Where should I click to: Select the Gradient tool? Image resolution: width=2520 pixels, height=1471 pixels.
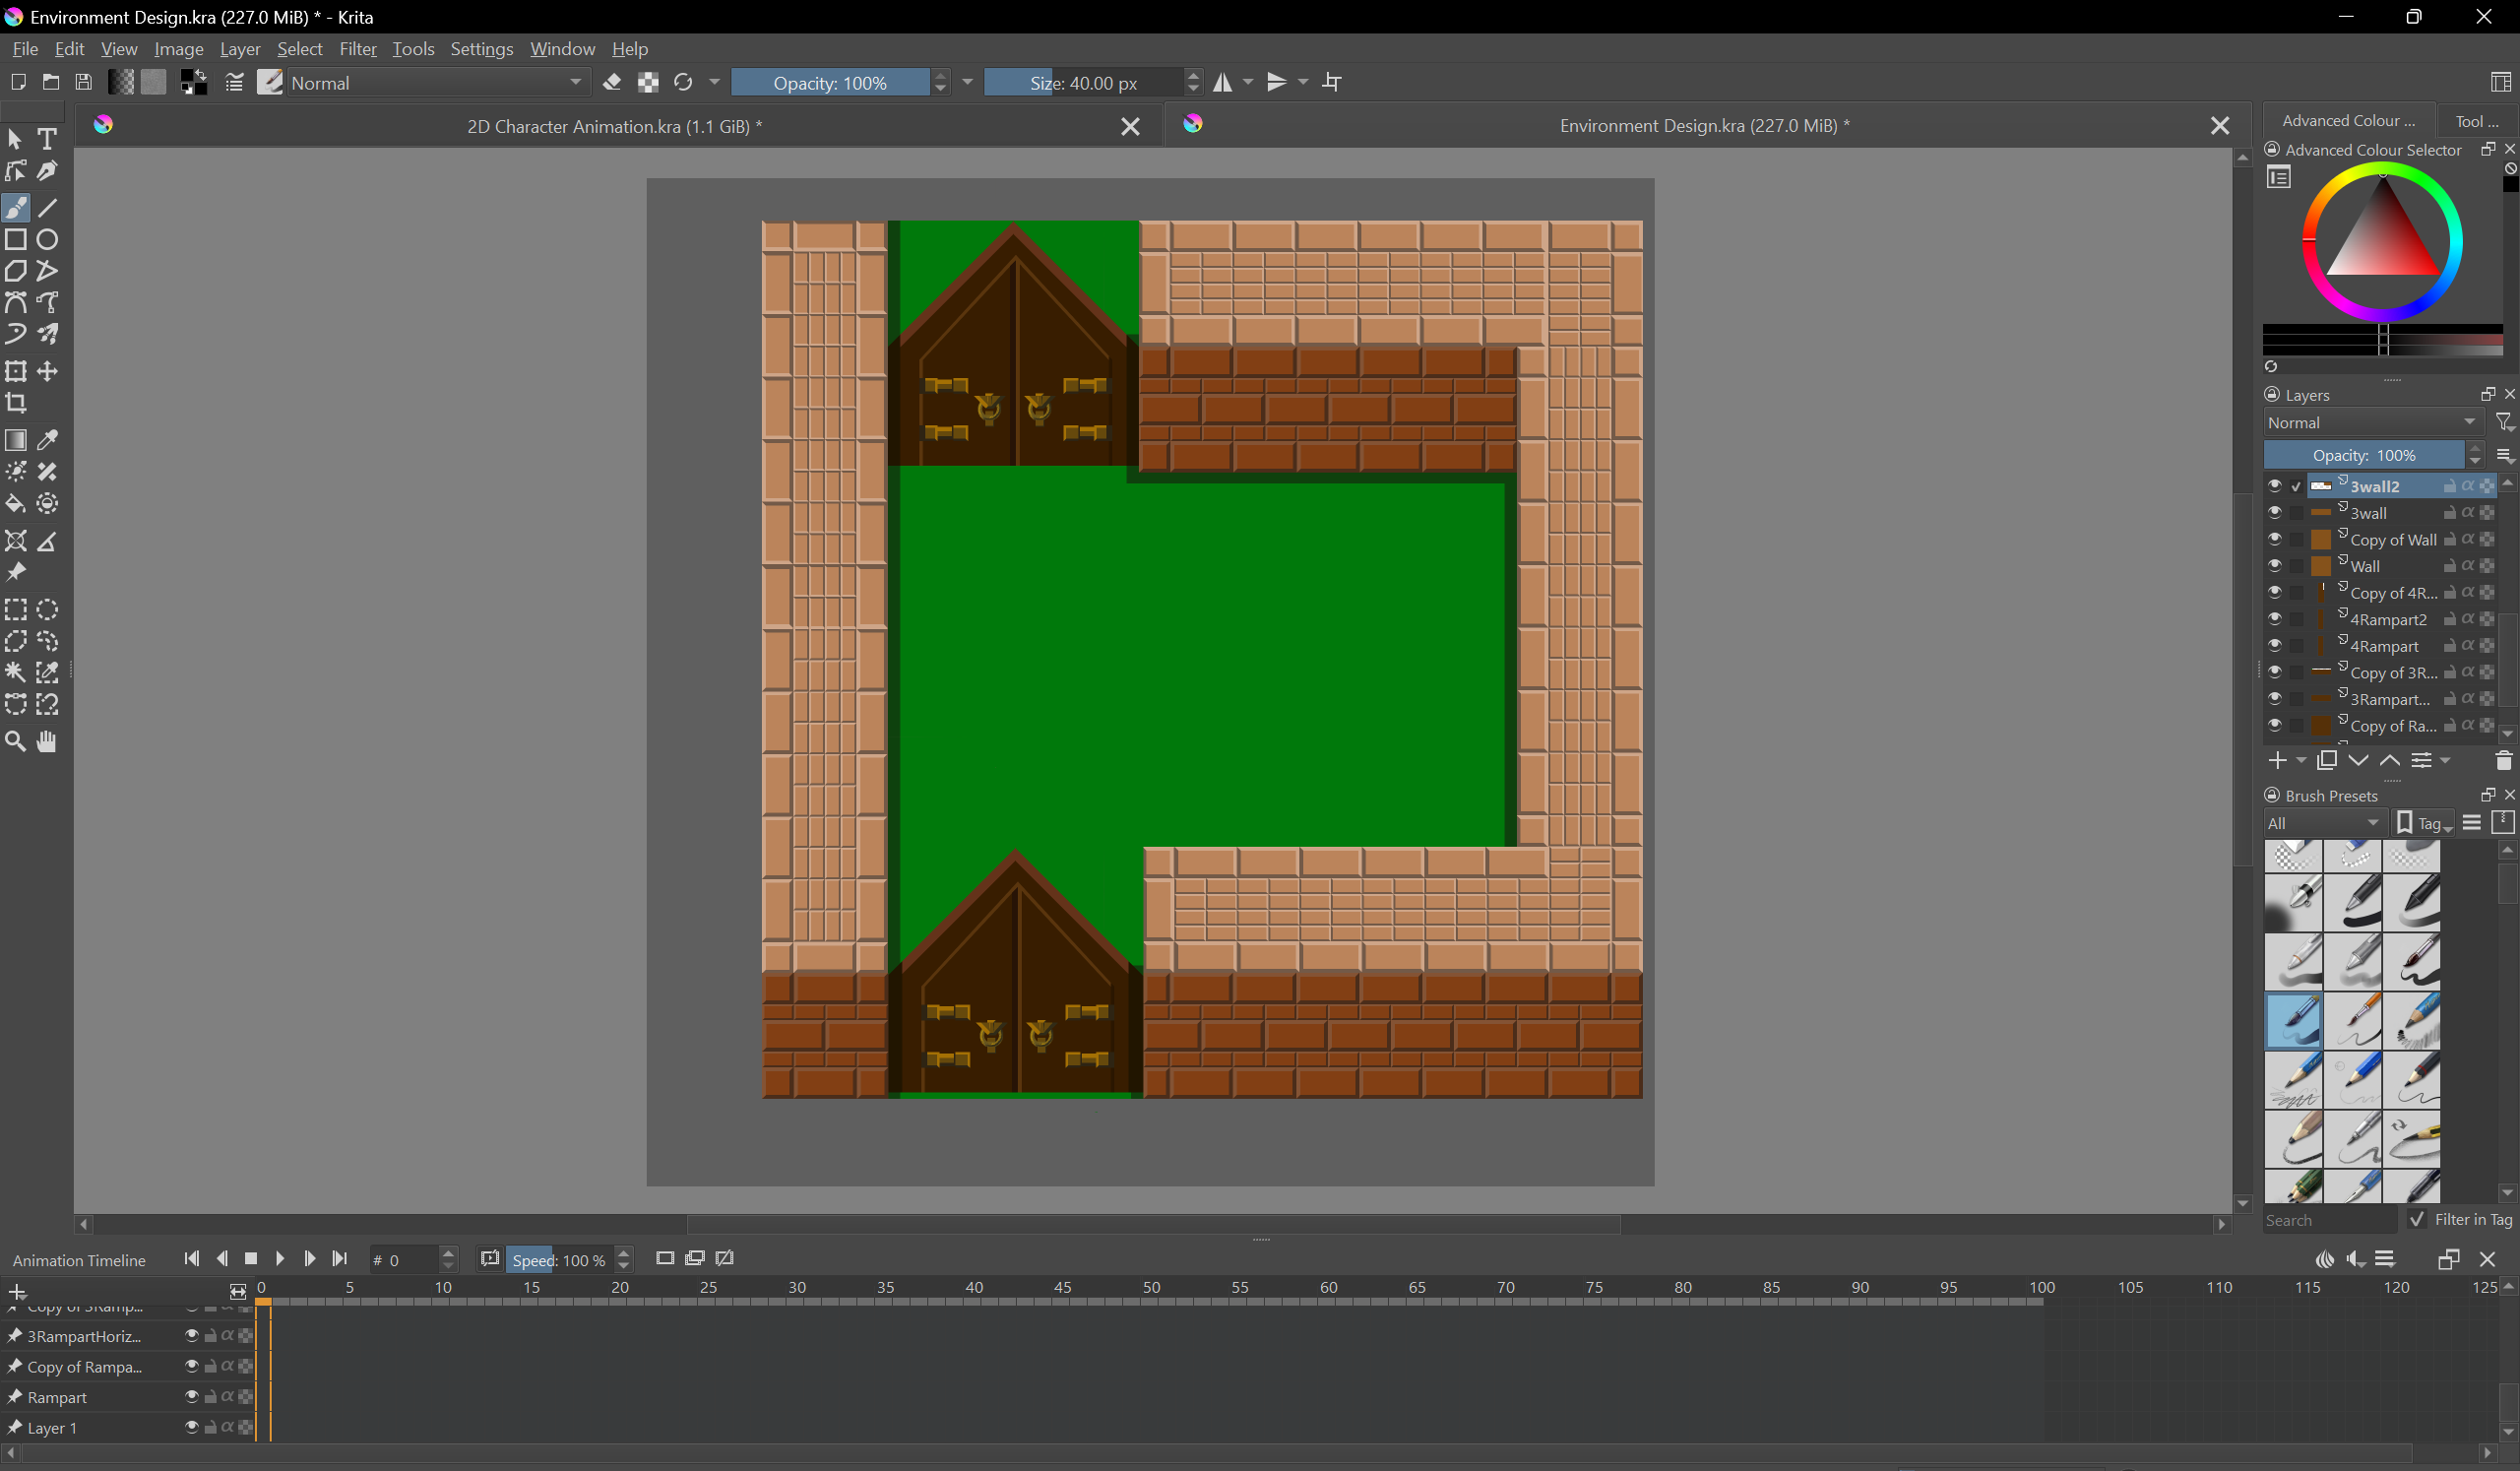coord(16,441)
